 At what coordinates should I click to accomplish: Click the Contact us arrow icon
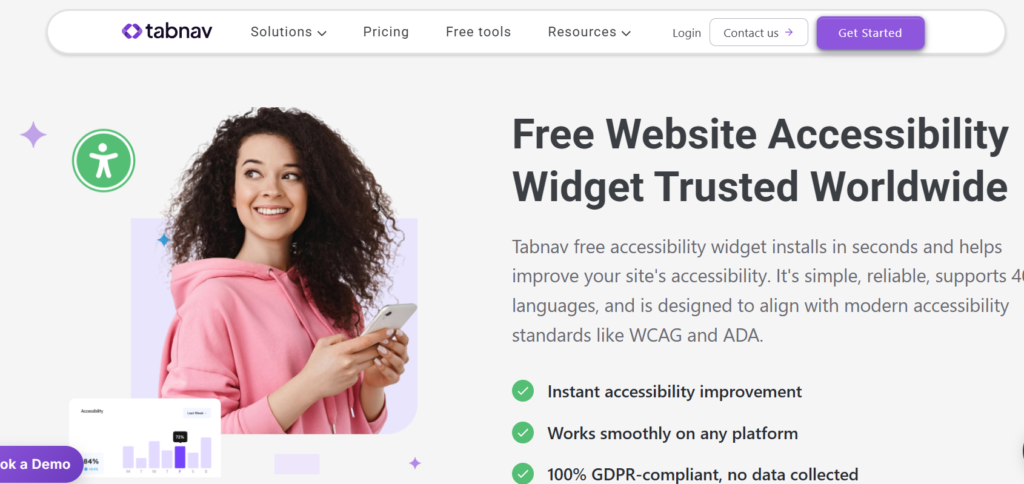tap(789, 32)
